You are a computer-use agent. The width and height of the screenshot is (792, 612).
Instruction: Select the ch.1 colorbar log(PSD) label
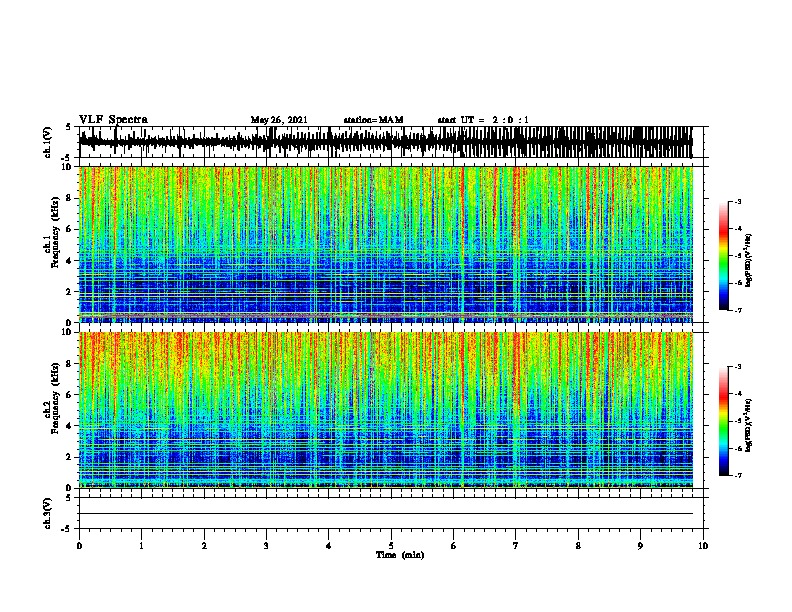coord(749,260)
